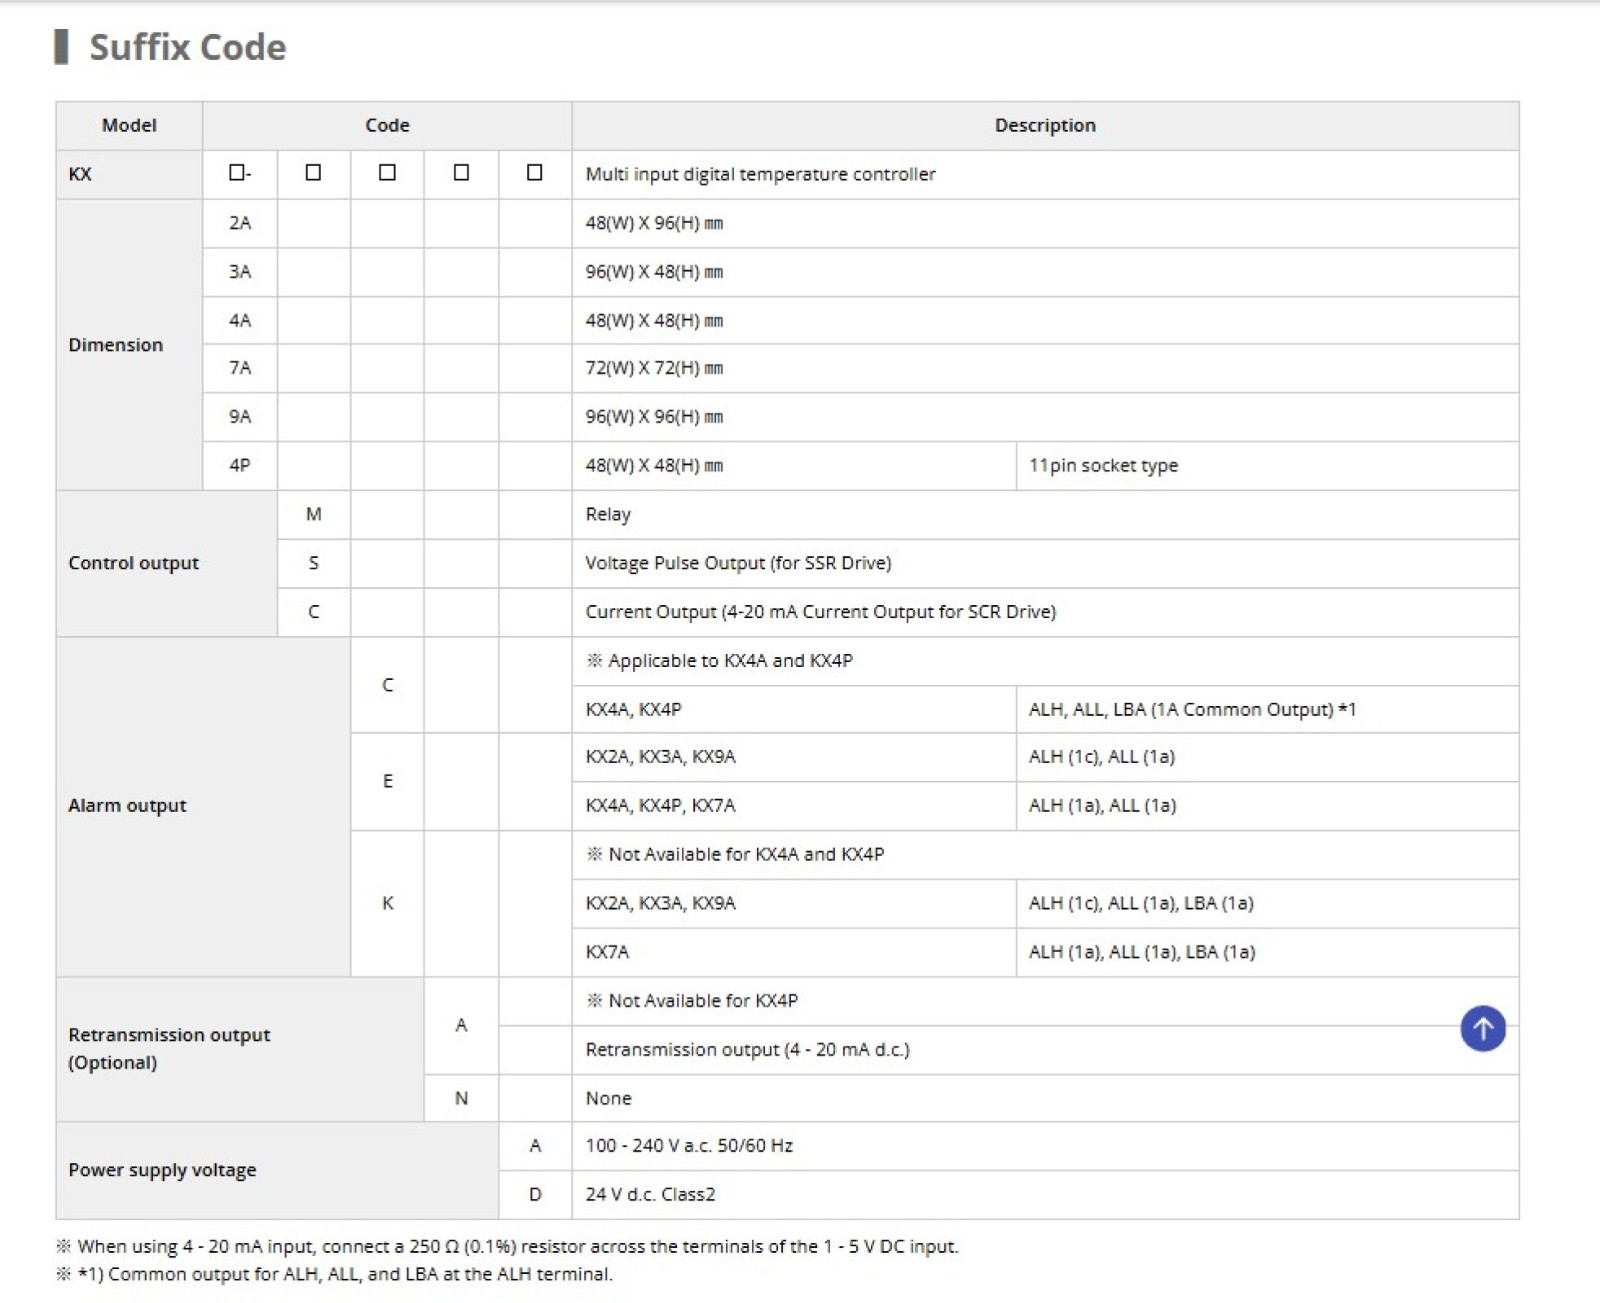
Task: Click the 'Description' column header
Action: pyautogui.click(x=1045, y=125)
